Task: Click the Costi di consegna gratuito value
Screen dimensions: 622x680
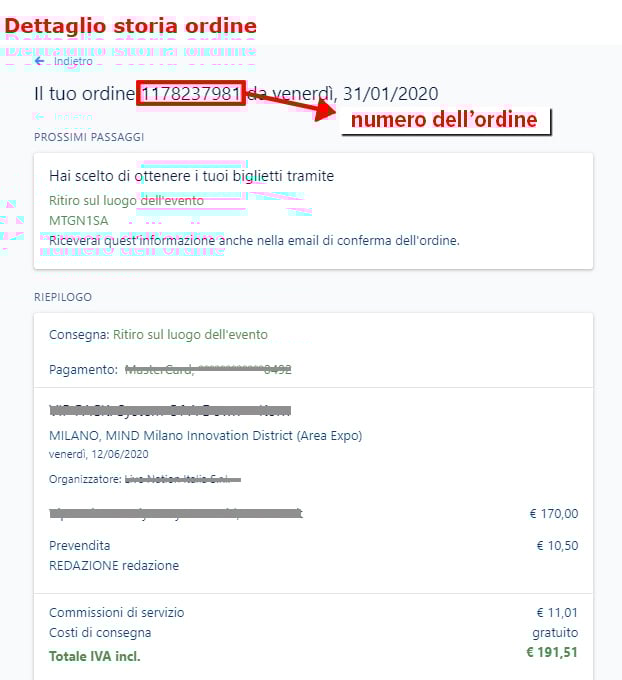Action: 555,633
